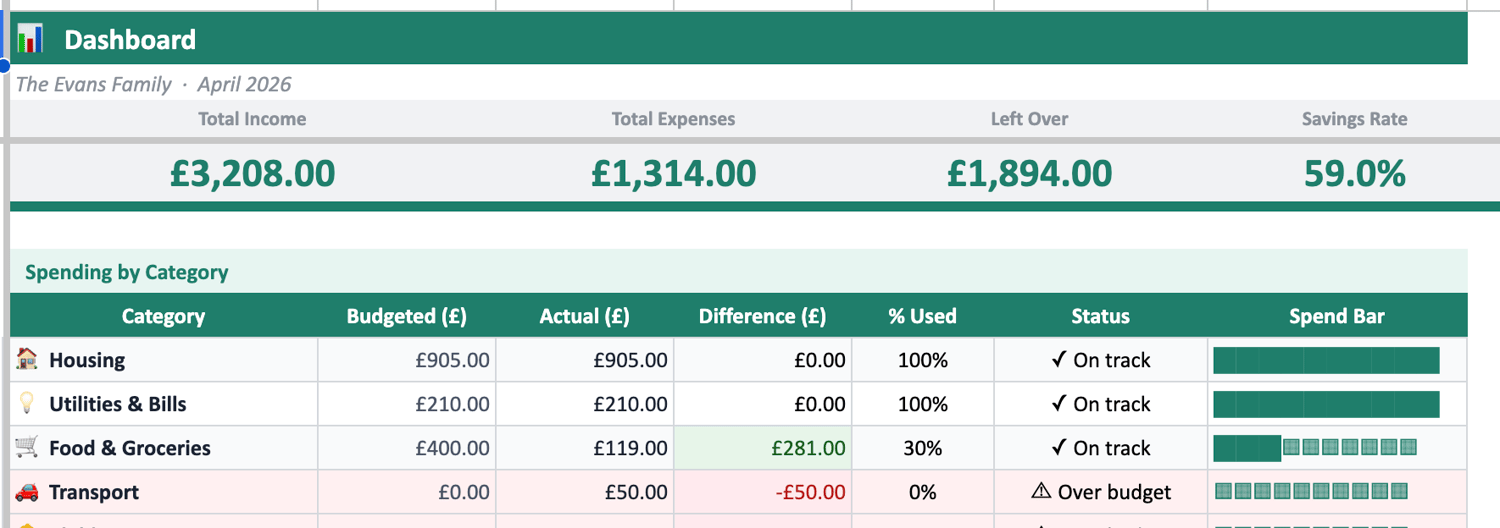Image resolution: width=1500 pixels, height=528 pixels.
Task: Click the warning symbol beside Over budget
Action: (1041, 491)
